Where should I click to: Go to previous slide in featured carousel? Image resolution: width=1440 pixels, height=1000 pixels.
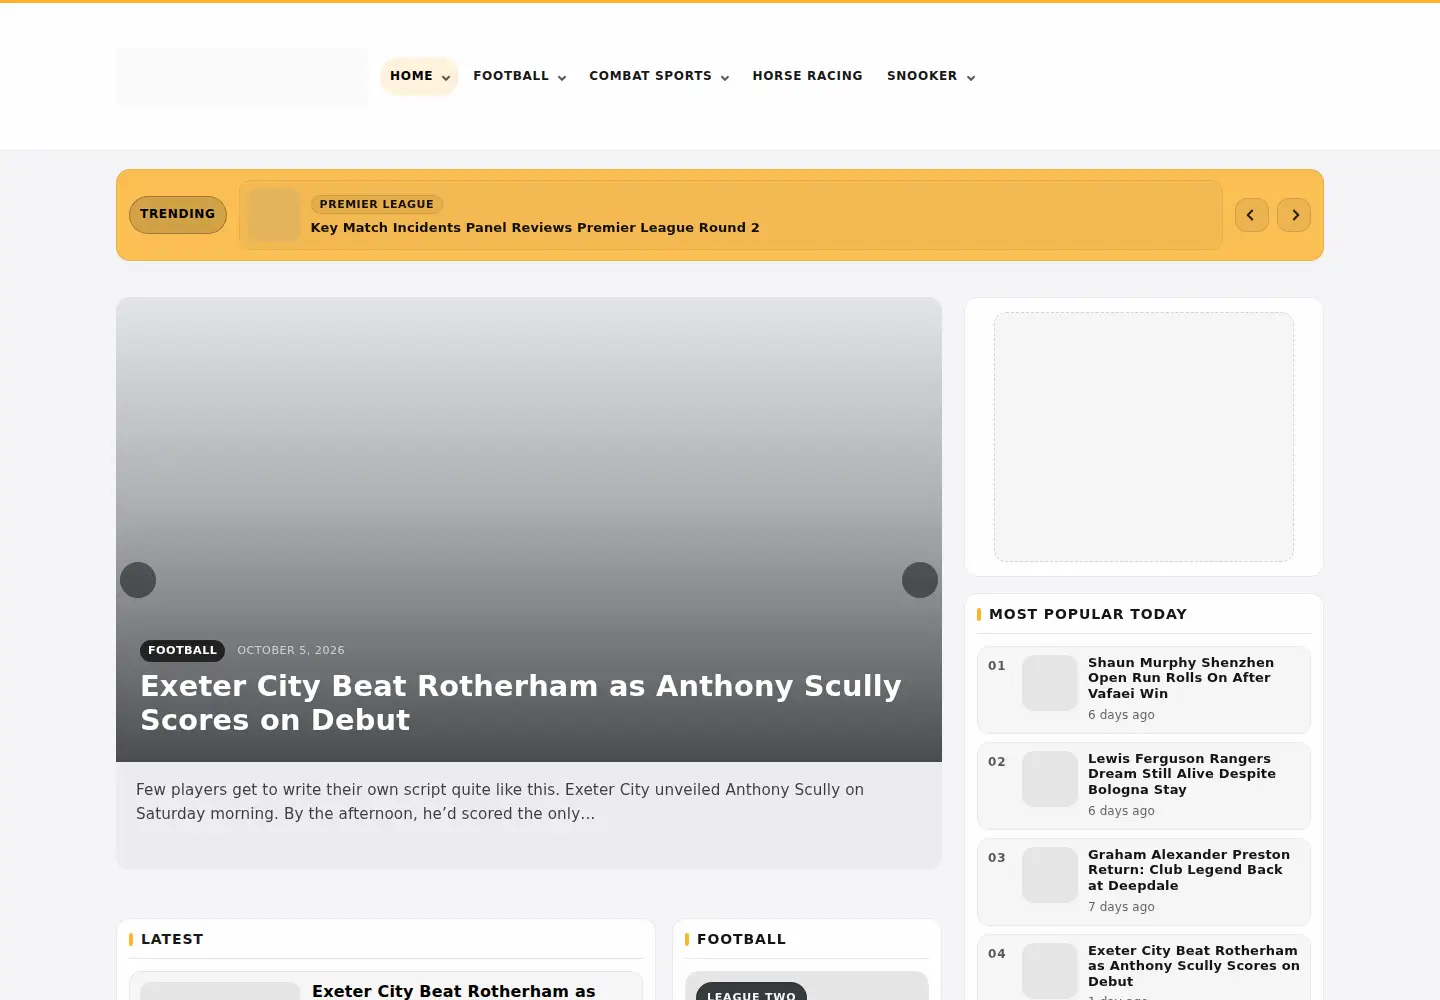pos(138,580)
